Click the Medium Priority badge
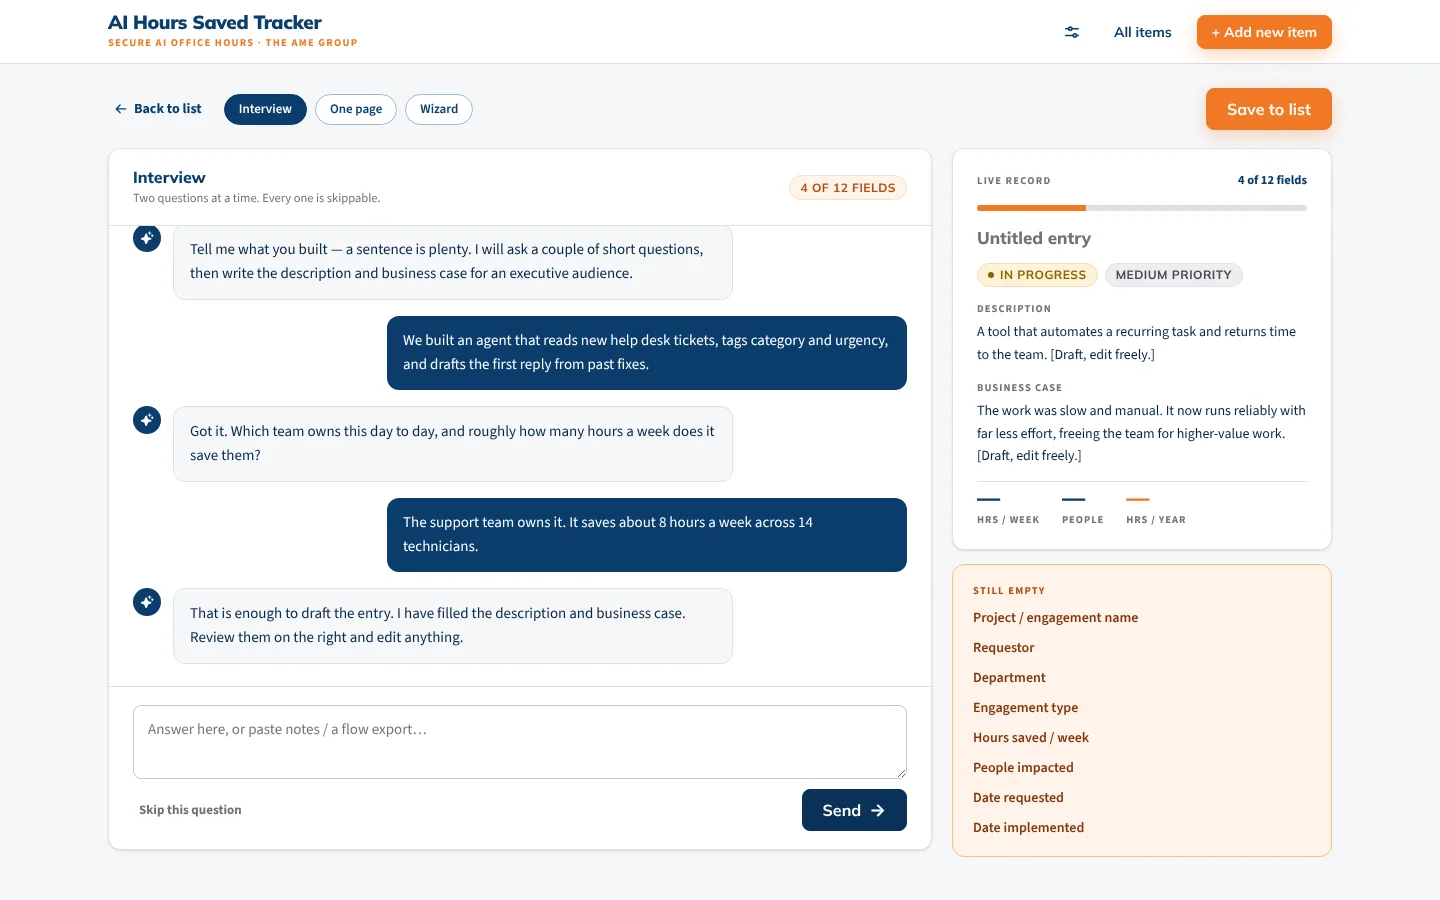This screenshot has width=1440, height=900. [1174, 275]
